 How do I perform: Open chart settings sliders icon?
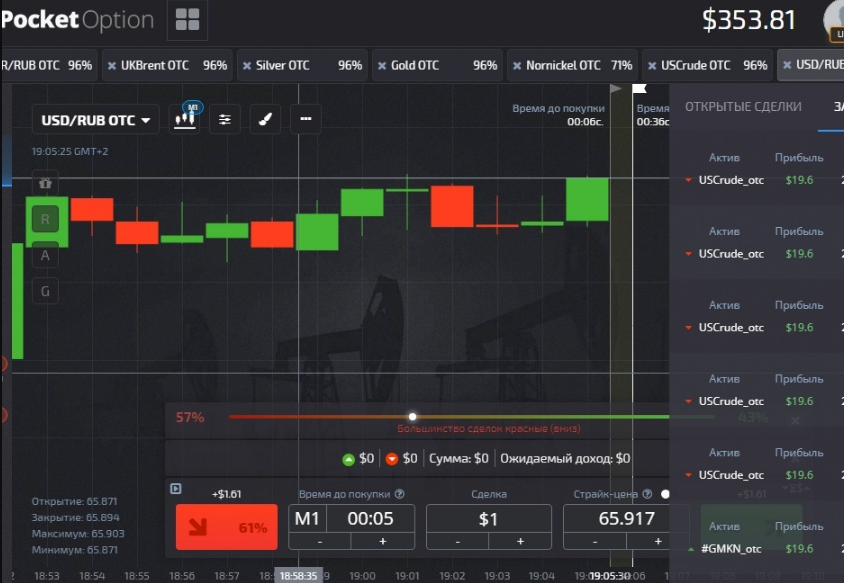[224, 119]
